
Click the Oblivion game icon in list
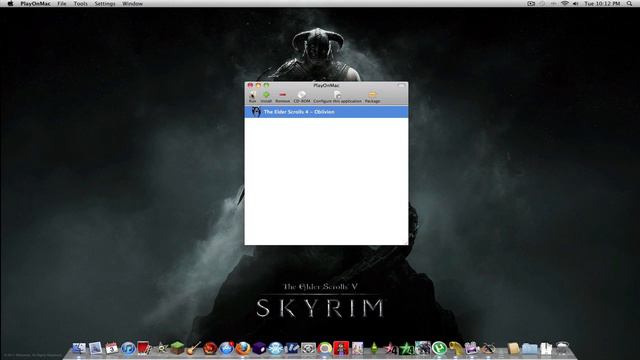tap(256, 112)
